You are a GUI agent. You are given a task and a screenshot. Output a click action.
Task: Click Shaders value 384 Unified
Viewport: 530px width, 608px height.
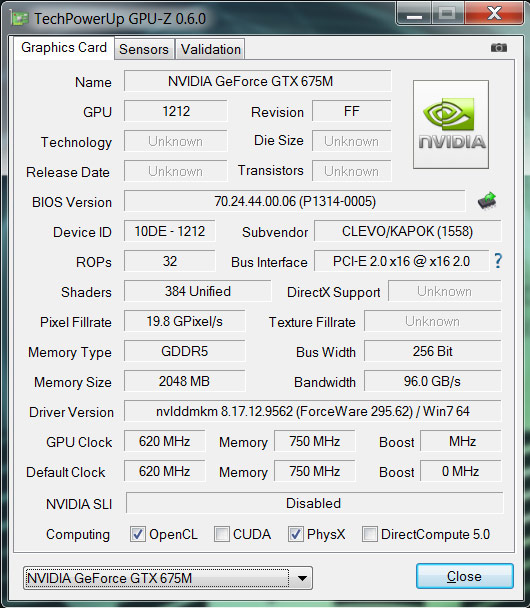[x=197, y=291]
